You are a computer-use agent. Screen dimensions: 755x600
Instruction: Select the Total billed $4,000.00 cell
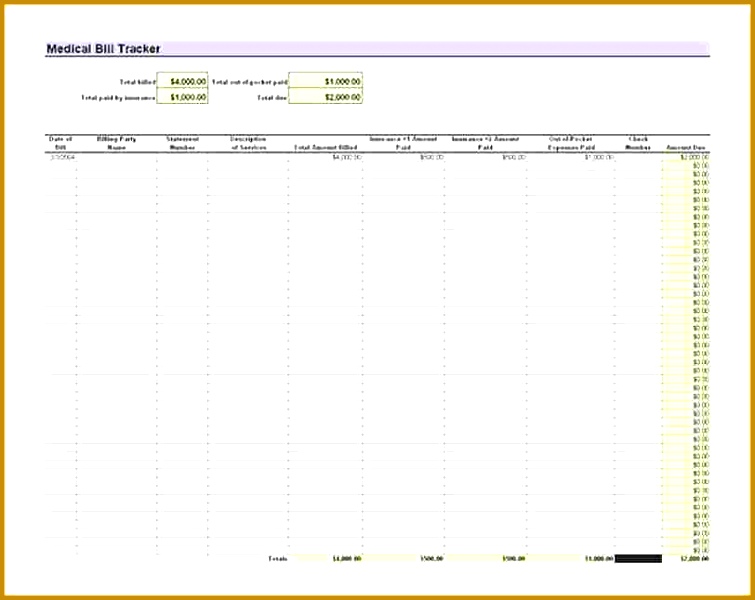[182, 81]
